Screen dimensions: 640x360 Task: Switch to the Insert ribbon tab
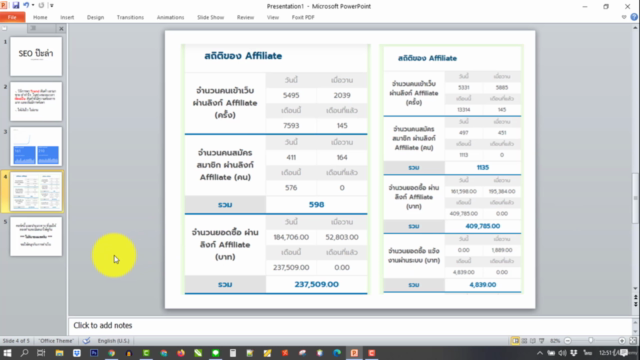click(67, 17)
